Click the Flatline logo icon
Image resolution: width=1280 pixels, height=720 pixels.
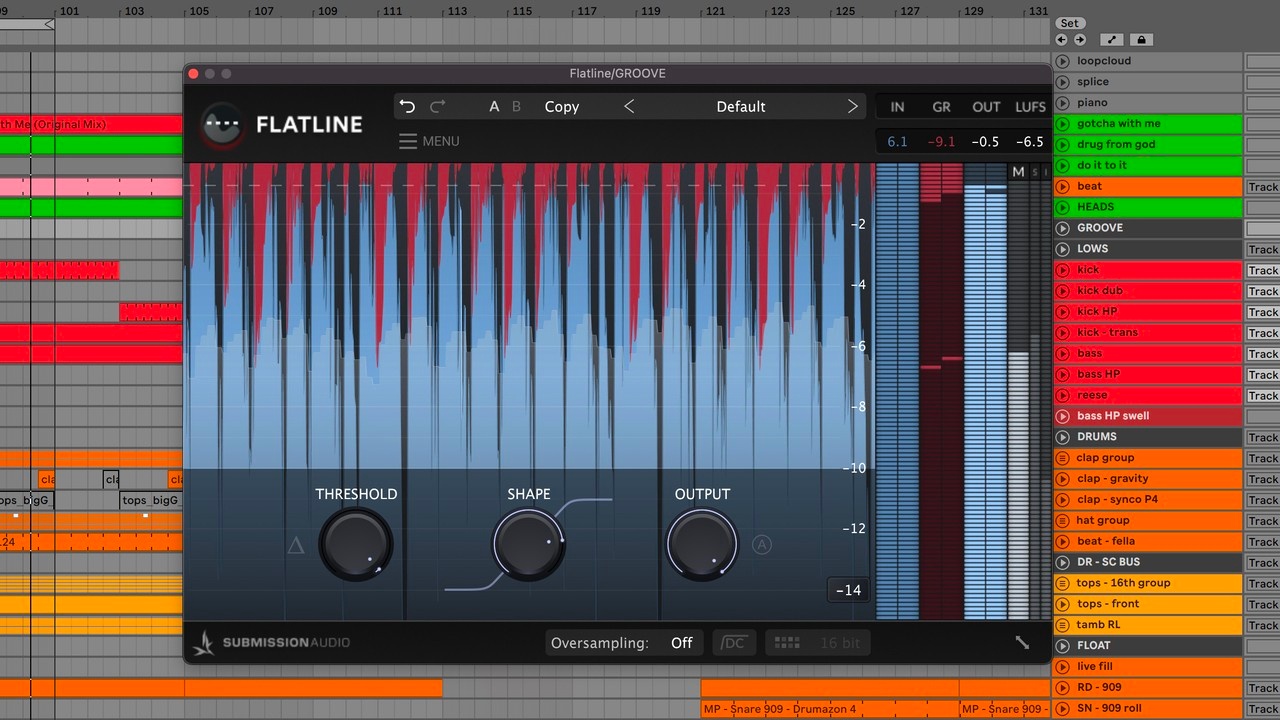coord(222,125)
